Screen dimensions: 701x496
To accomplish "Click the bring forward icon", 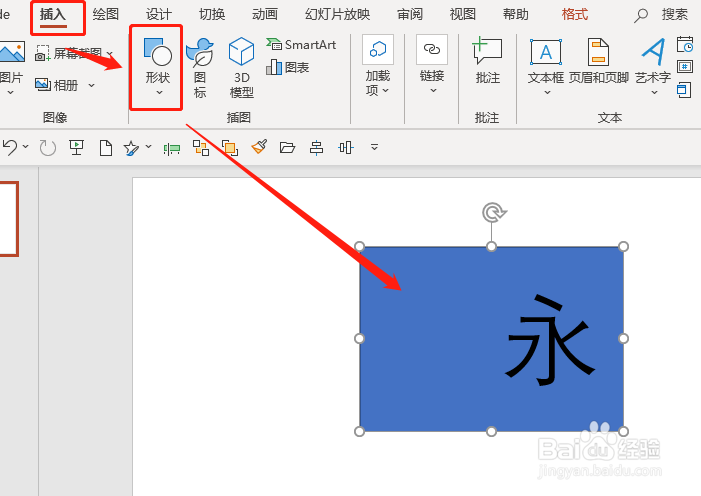I will click(x=230, y=148).
